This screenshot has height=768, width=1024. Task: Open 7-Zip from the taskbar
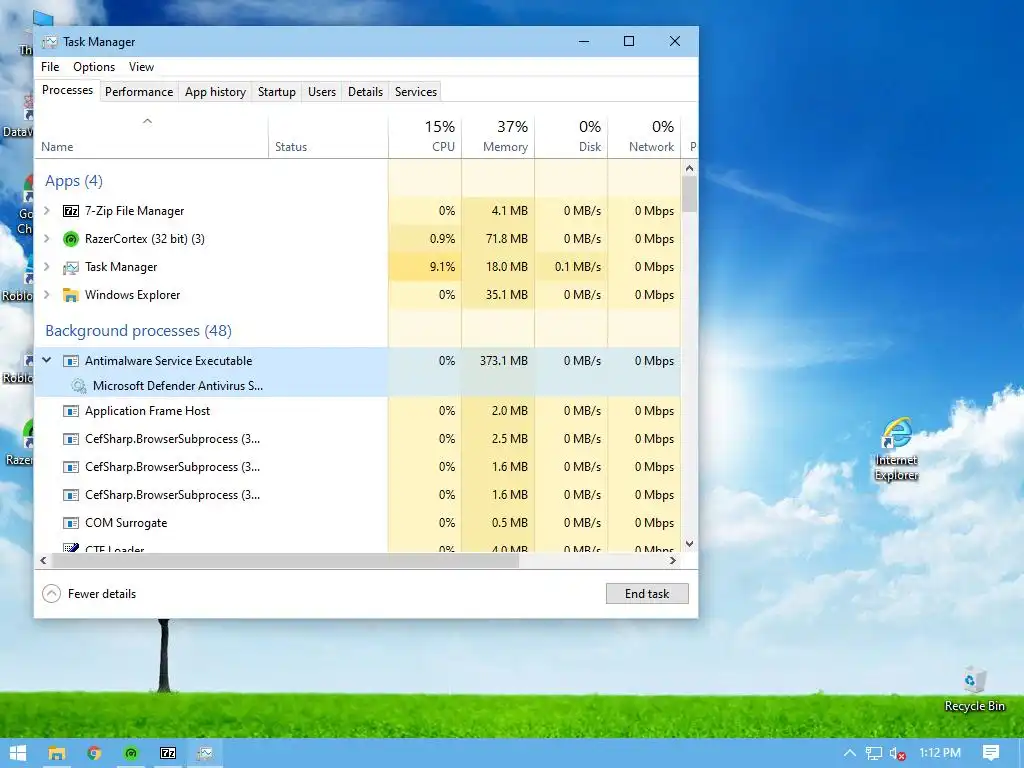[x=168, y=753]
